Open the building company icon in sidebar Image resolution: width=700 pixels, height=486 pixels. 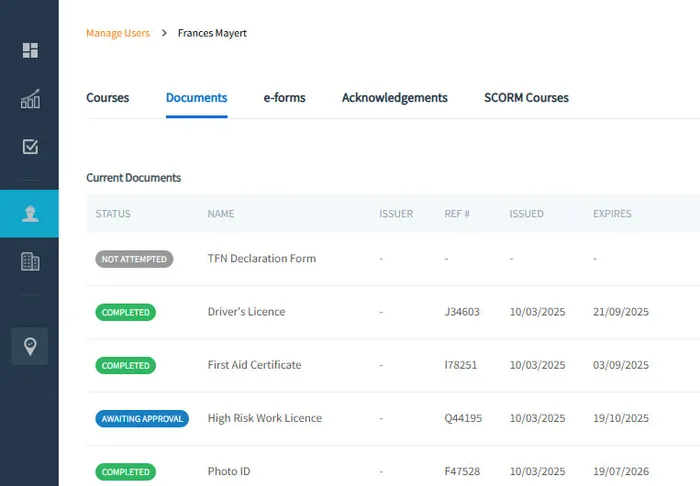coord(30,262)
